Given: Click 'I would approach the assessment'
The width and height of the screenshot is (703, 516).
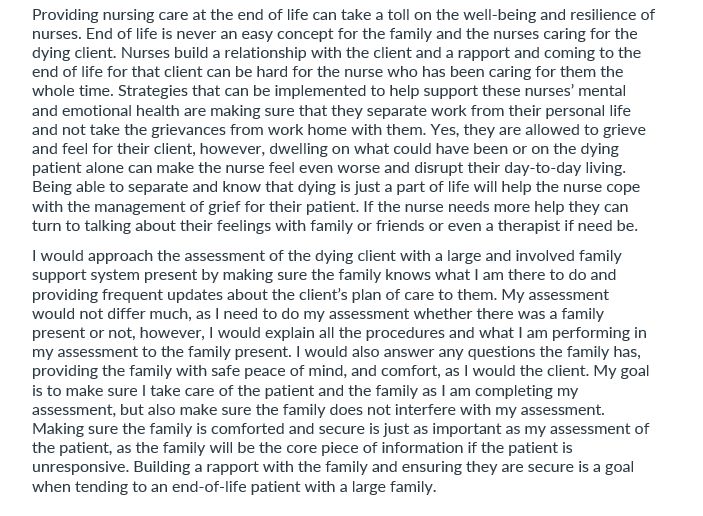Looking at the screenshot, I should [141, 256].
